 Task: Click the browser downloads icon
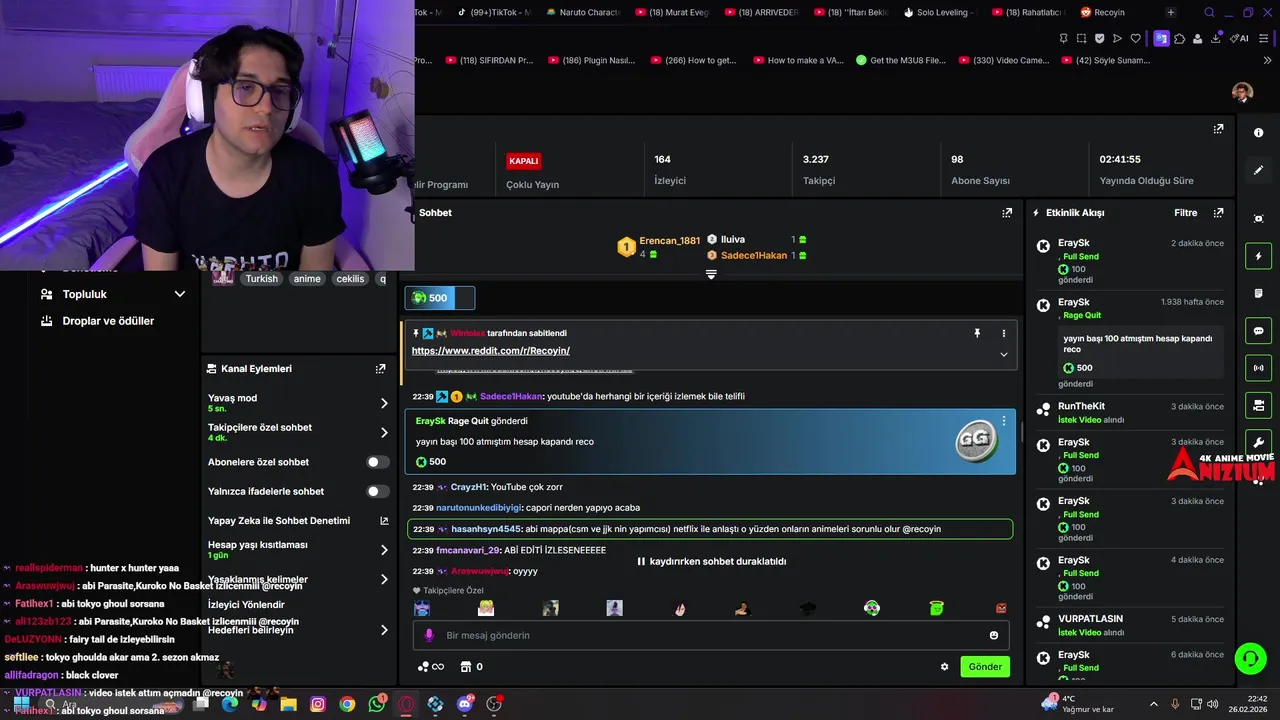click(1216, 38)
